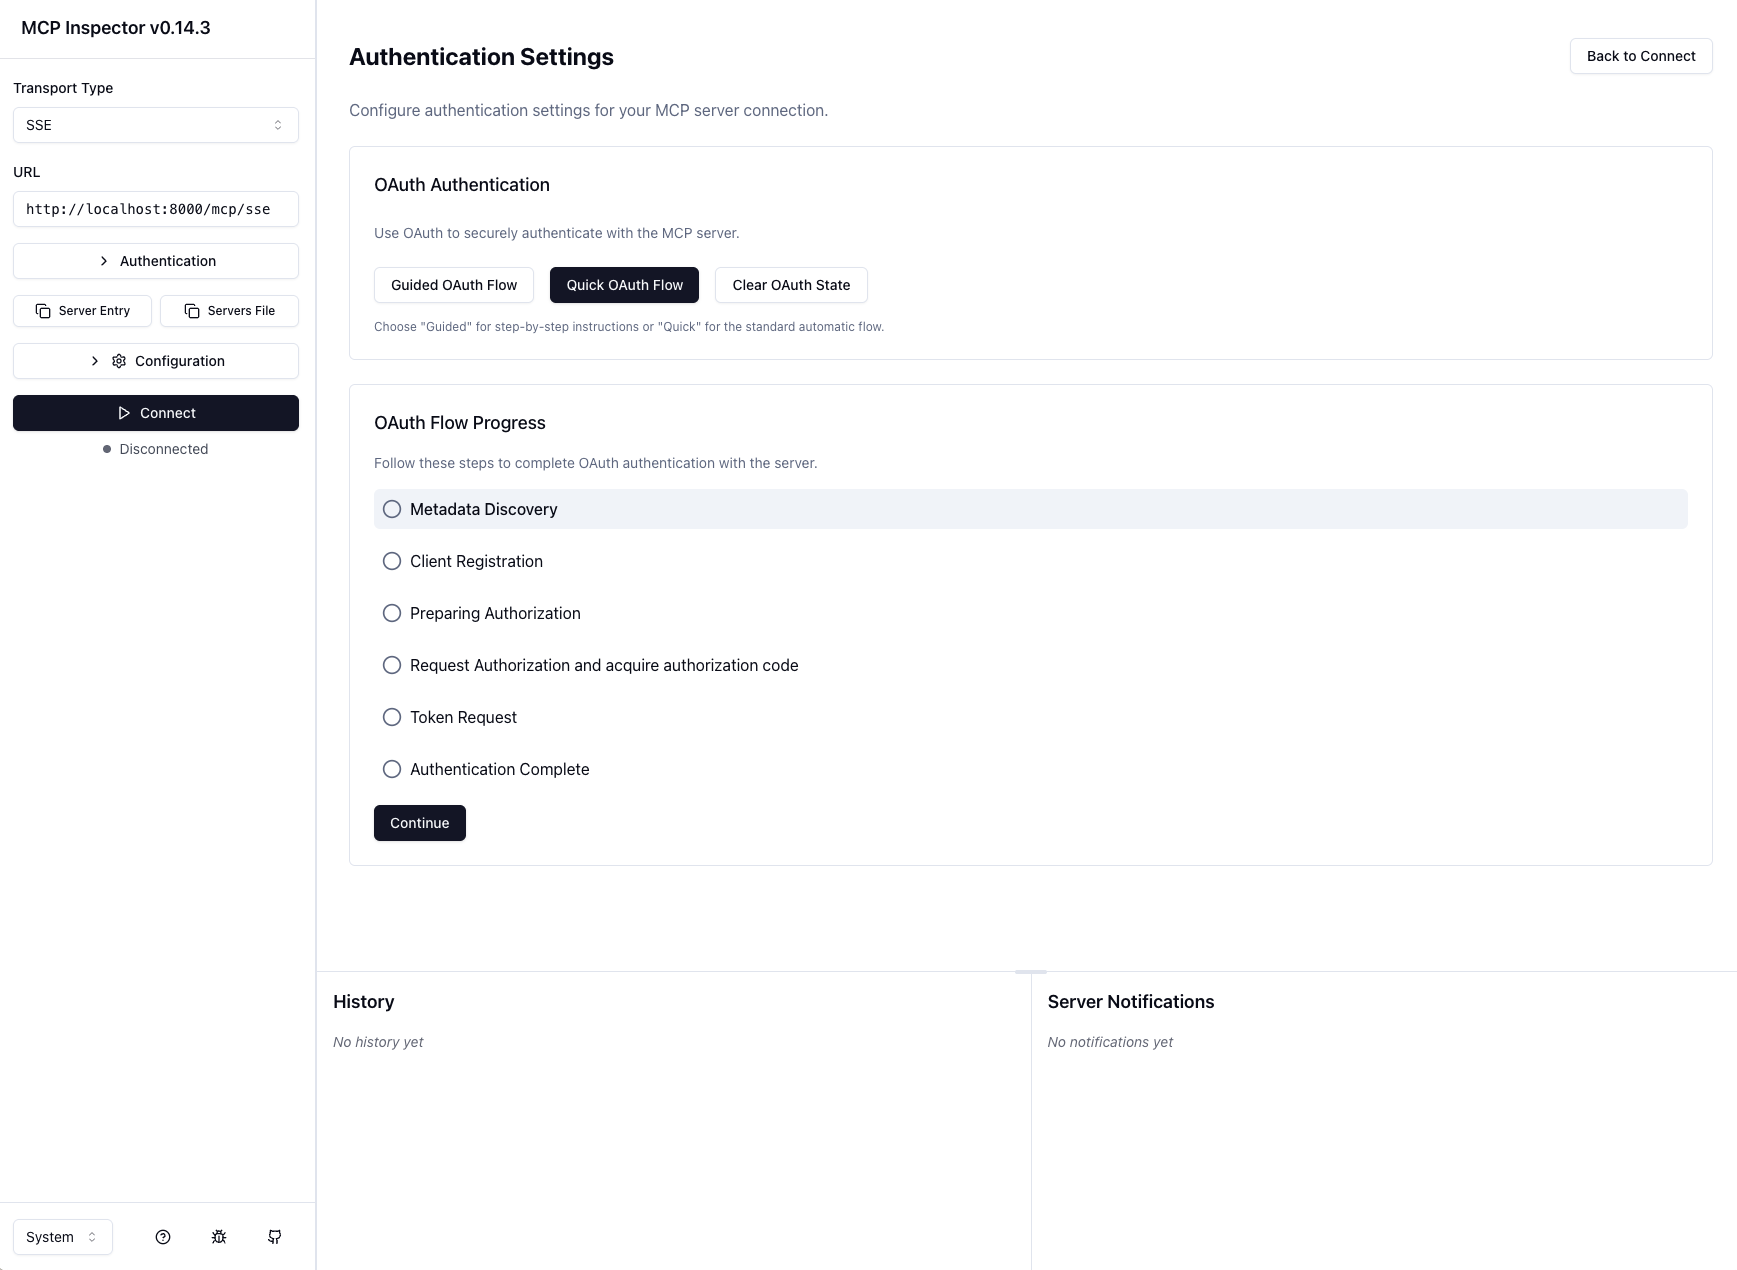Start the Quick OAuth Flow
The height and width of the screenshot is (1270, 1737).
click(x=625, y=285)
